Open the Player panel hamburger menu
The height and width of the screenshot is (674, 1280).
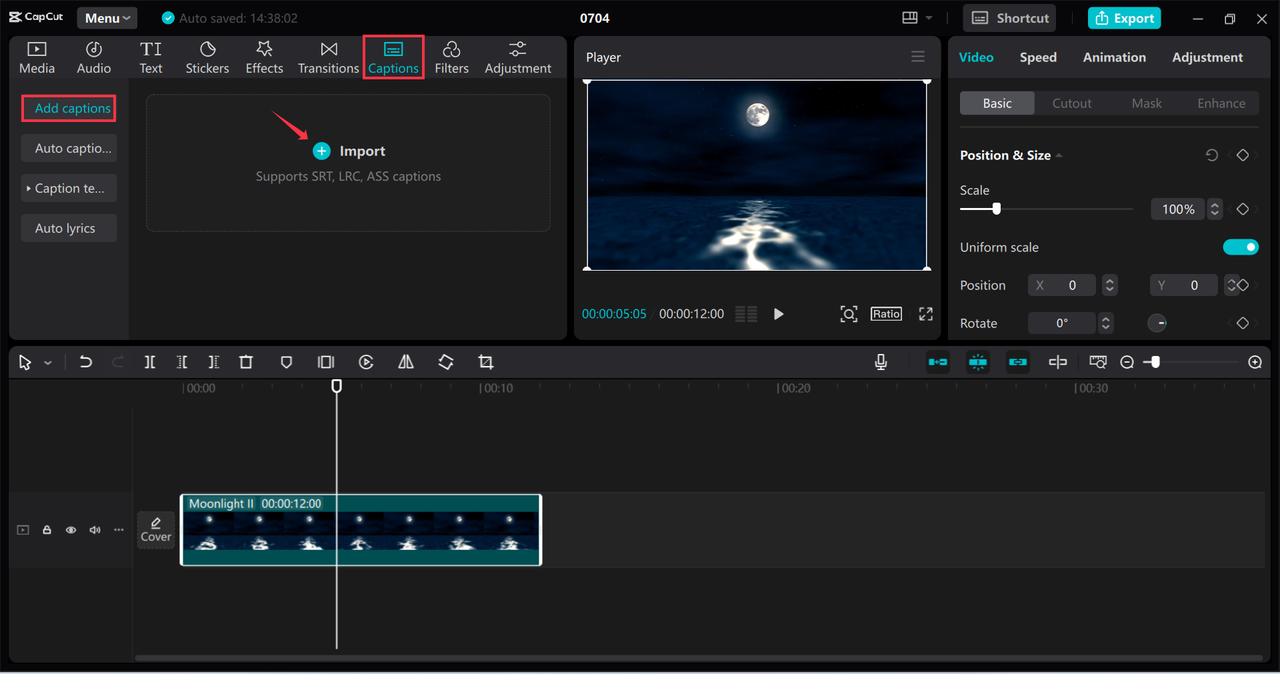918,57
